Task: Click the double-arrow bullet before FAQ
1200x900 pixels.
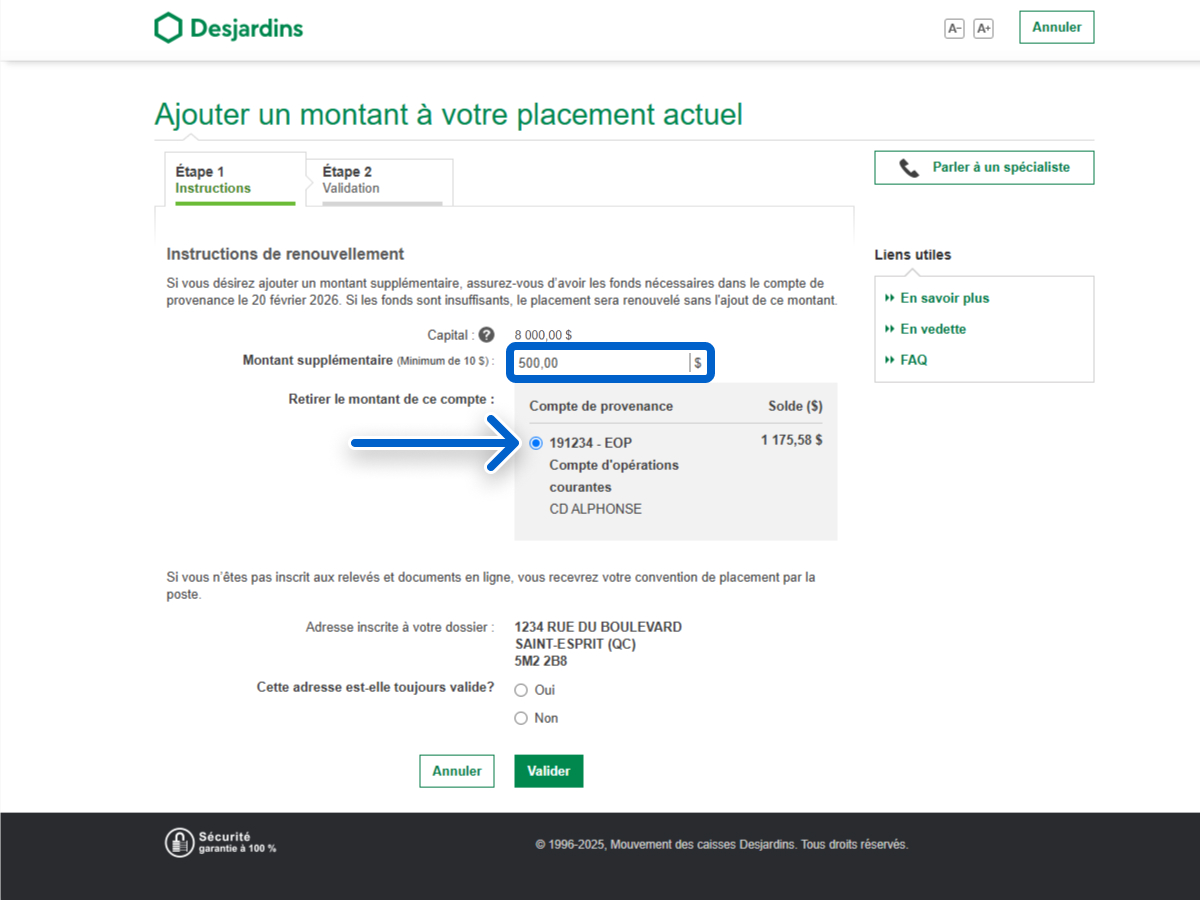Action: (x=889, y=360)
